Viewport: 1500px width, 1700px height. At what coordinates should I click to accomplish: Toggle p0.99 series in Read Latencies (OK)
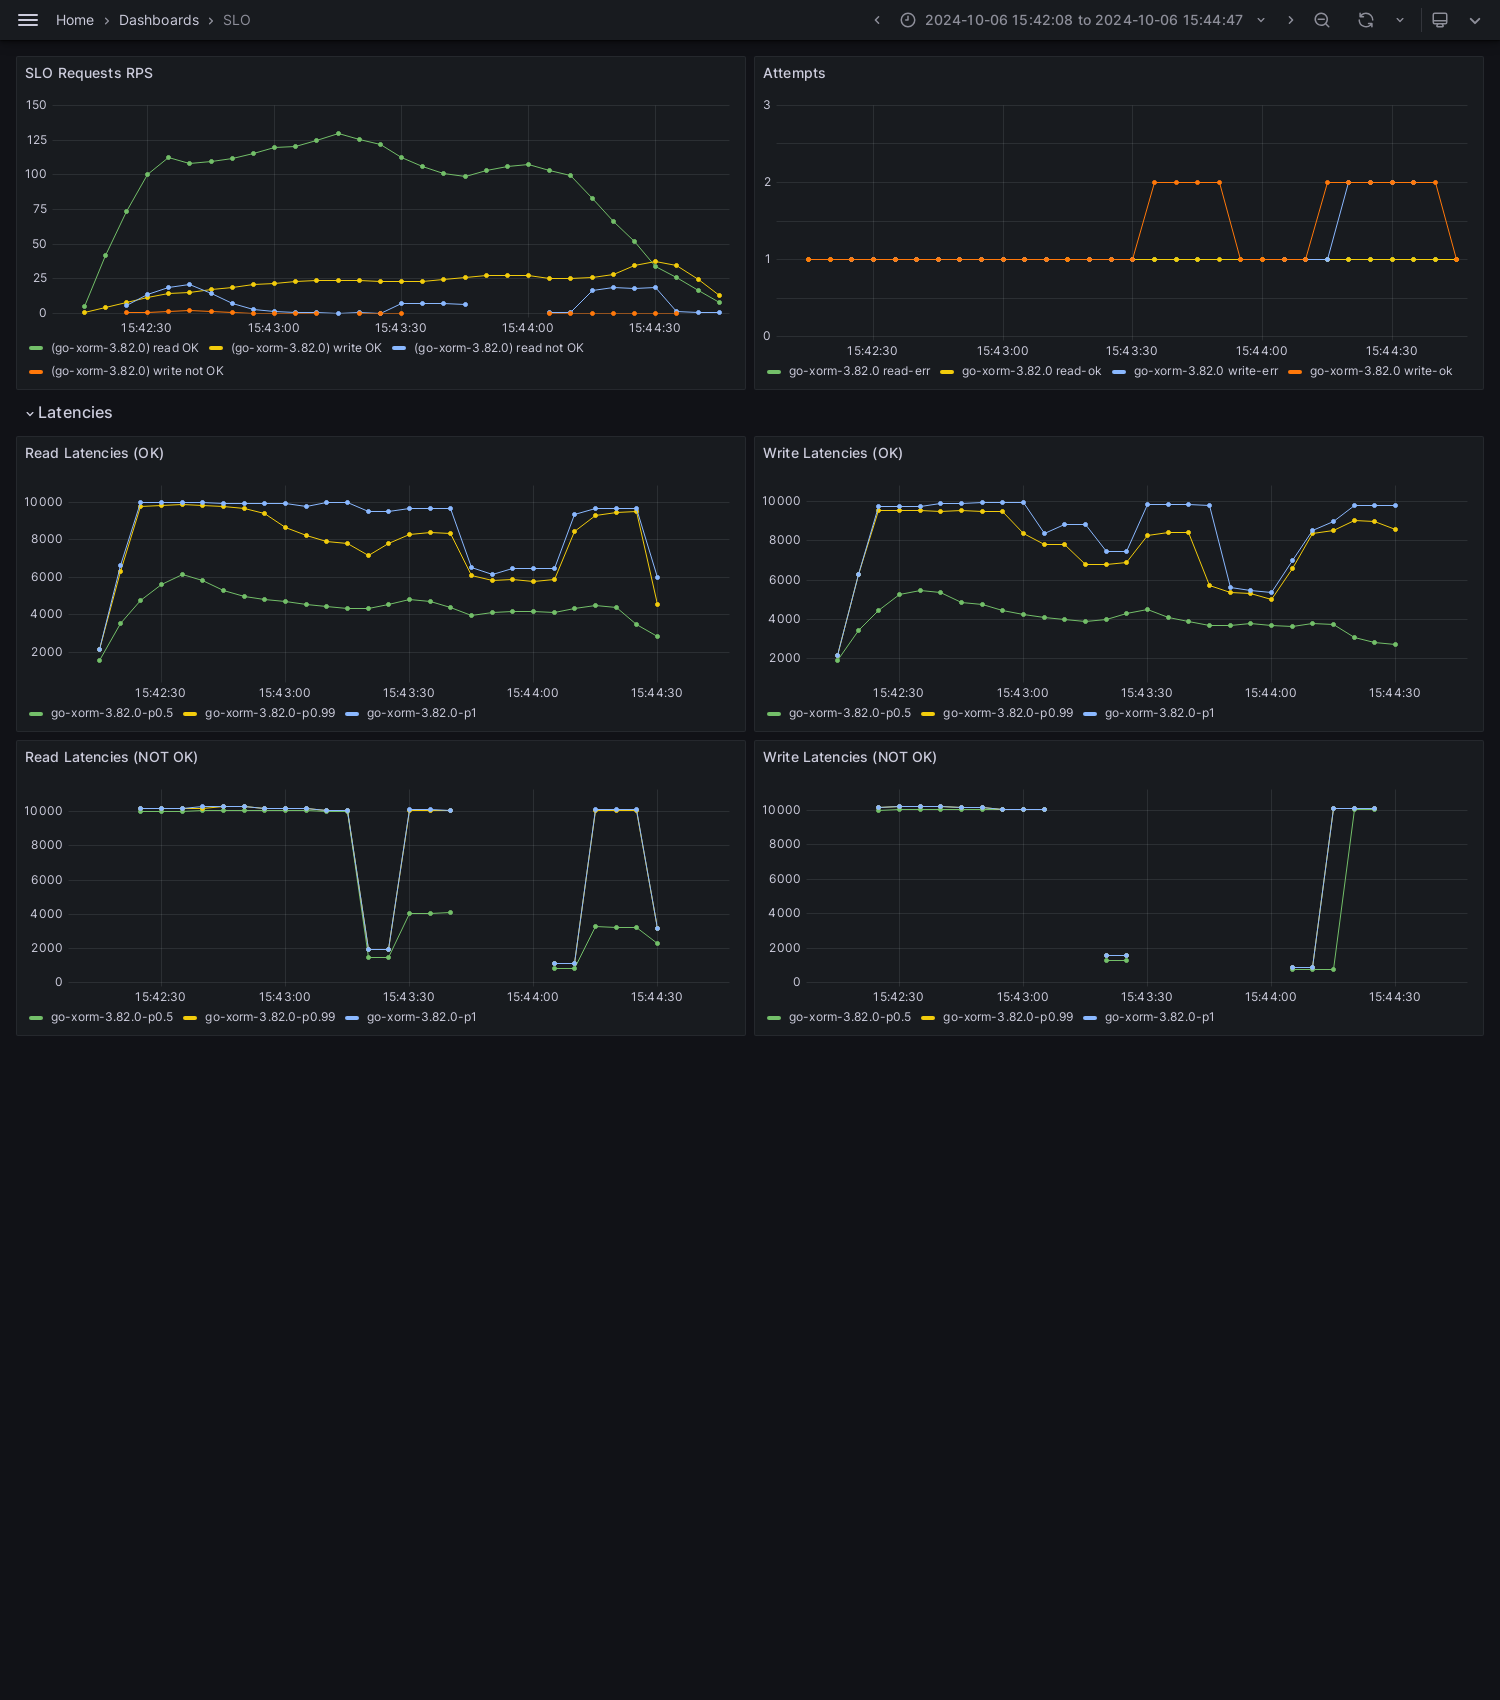click(270, 713)
